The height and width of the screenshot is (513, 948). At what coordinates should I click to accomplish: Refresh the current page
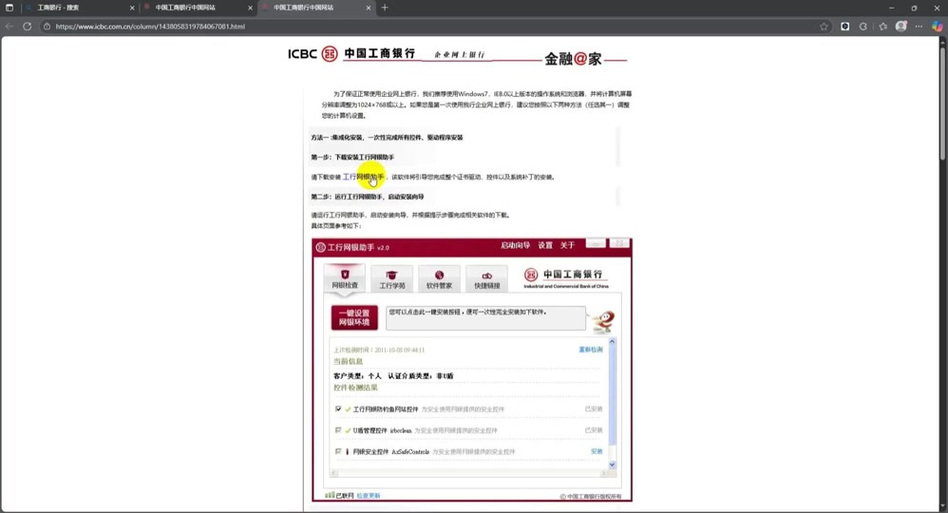point(27,27)
